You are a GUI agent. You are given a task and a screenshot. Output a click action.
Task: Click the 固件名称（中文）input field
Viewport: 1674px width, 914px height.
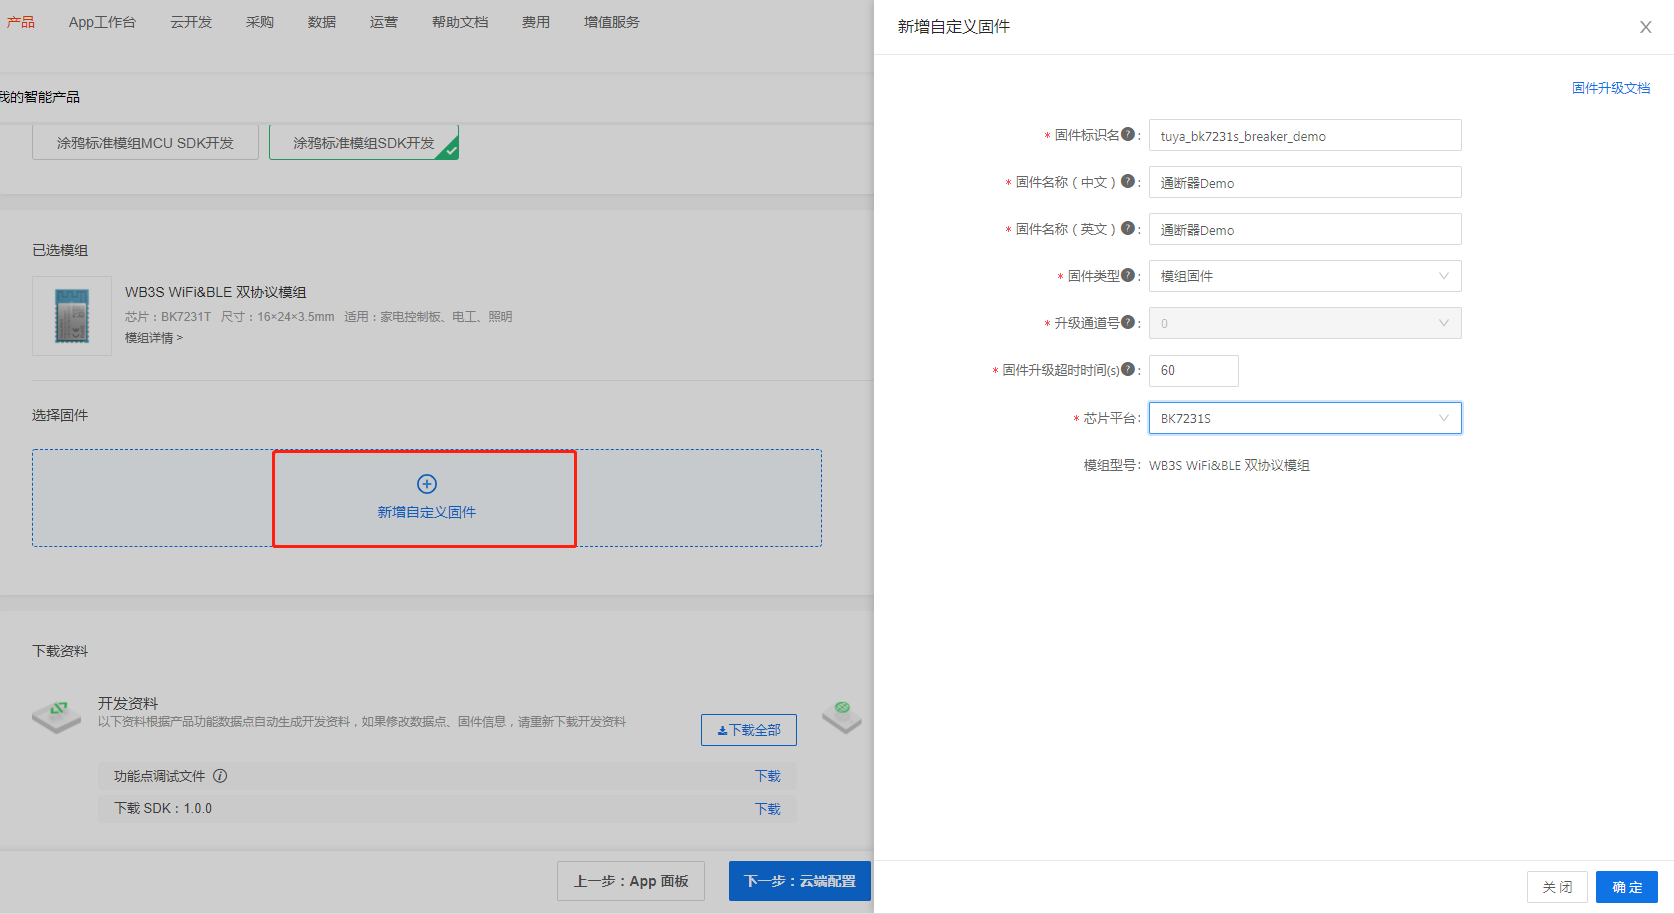pos(1305,182)
